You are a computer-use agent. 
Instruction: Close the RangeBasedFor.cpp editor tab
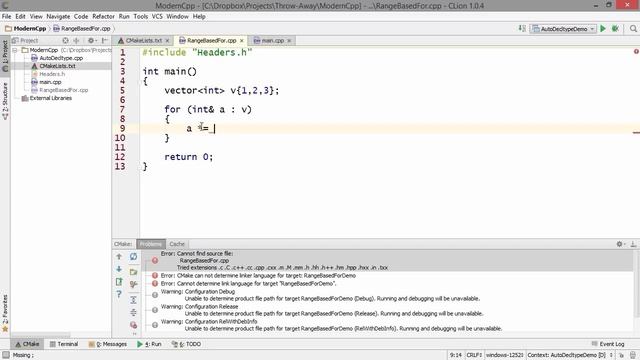pyautogui.click(x=242, y=41)
